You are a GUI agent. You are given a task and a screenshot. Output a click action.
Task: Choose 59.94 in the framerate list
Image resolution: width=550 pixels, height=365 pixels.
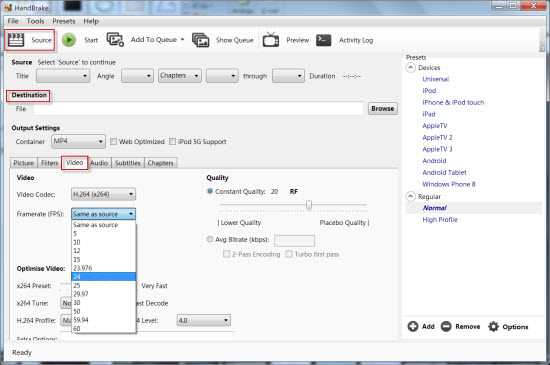(103, 320)
